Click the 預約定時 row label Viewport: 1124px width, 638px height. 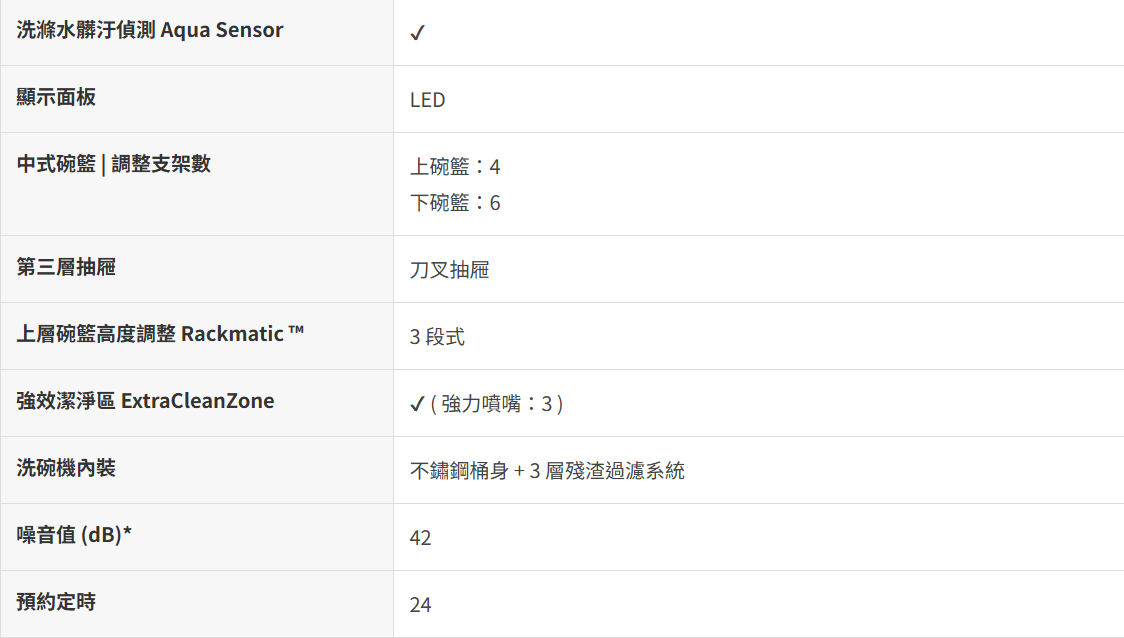(x=57, y=602)
